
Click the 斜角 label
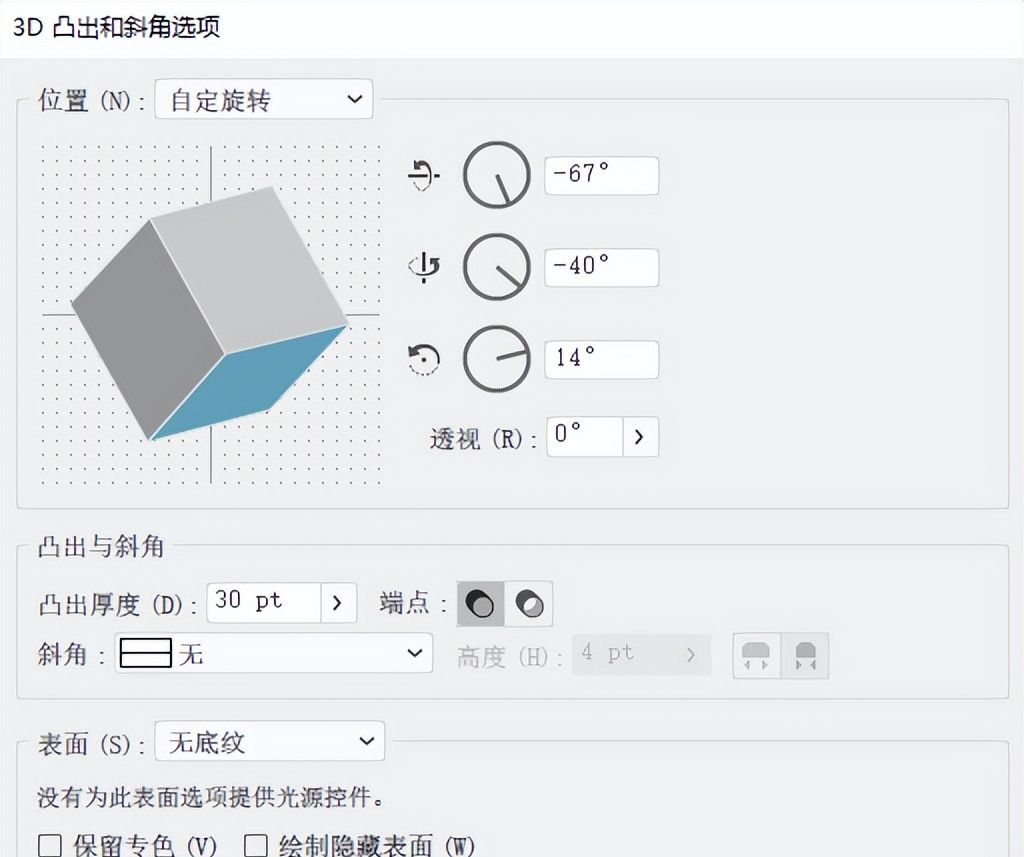[71, 654]
